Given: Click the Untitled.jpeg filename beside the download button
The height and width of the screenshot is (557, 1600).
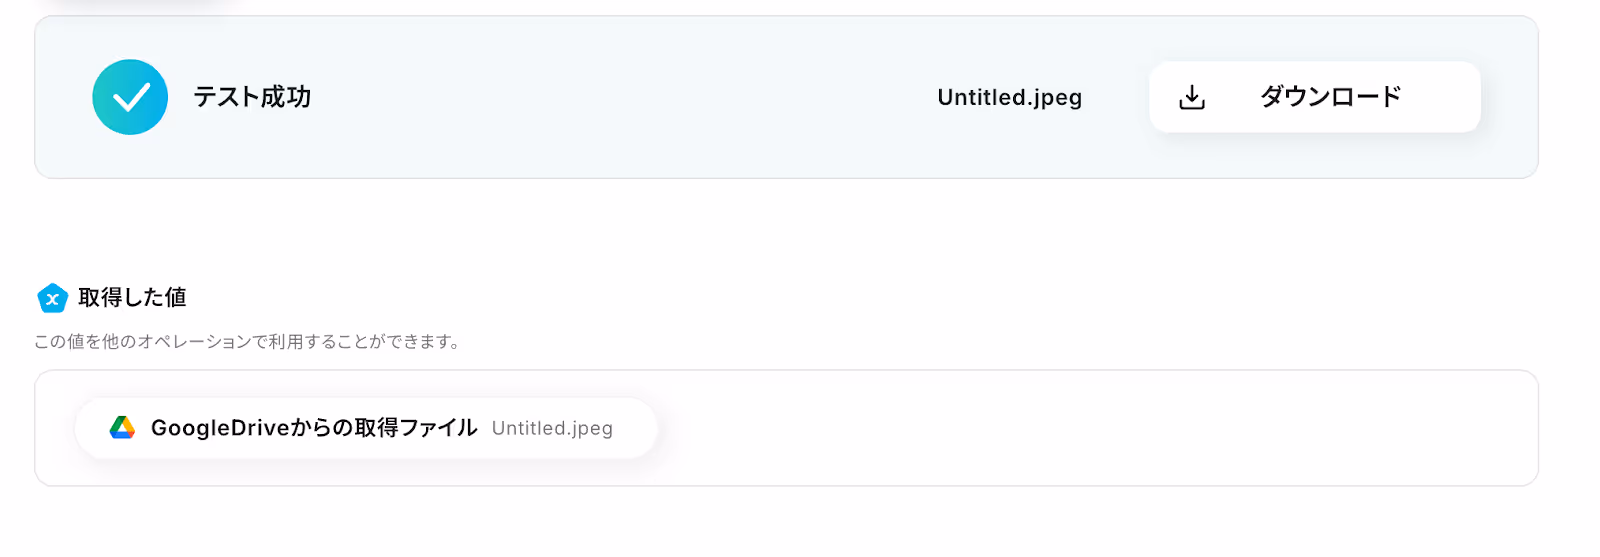Looking at the screenshot, I should pyautogui.click(x=1009, y=97).
